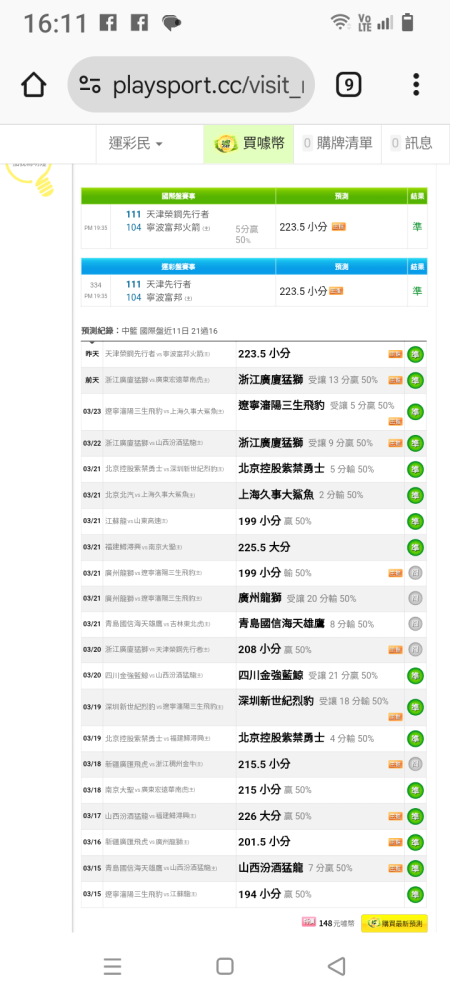This screenshot has width=450, height=1000.
Task: Tap the Wi-Fi status icon
Action: pyautogui.click(x=340, y=23)
